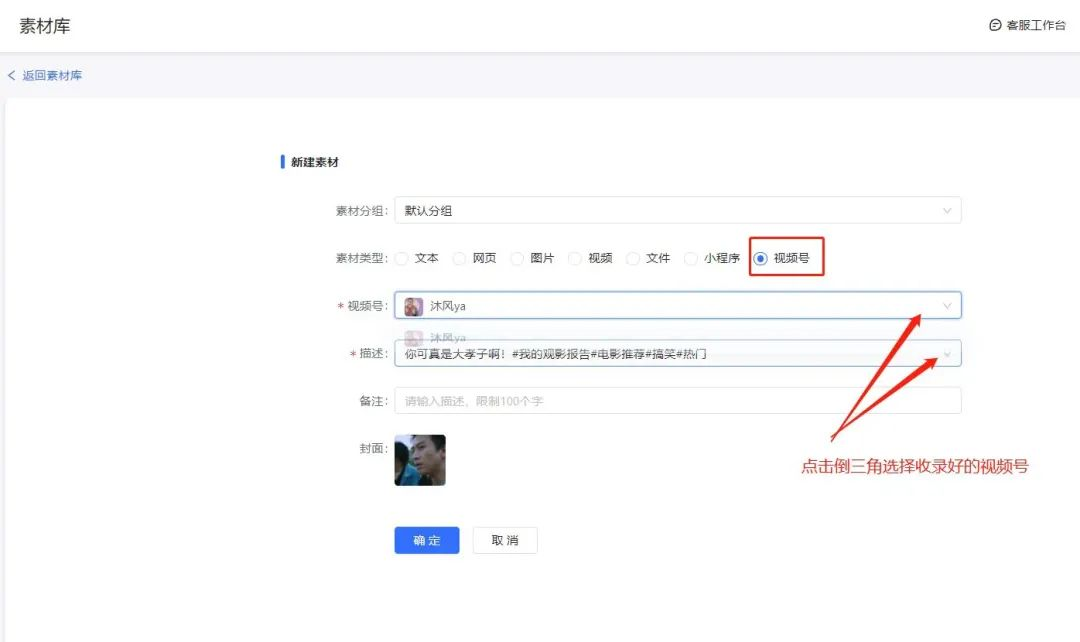Image resolution: width=1080 pixels, height=642 pixels.
Task: Pick the 文件 material type
Action: [633, 258]
